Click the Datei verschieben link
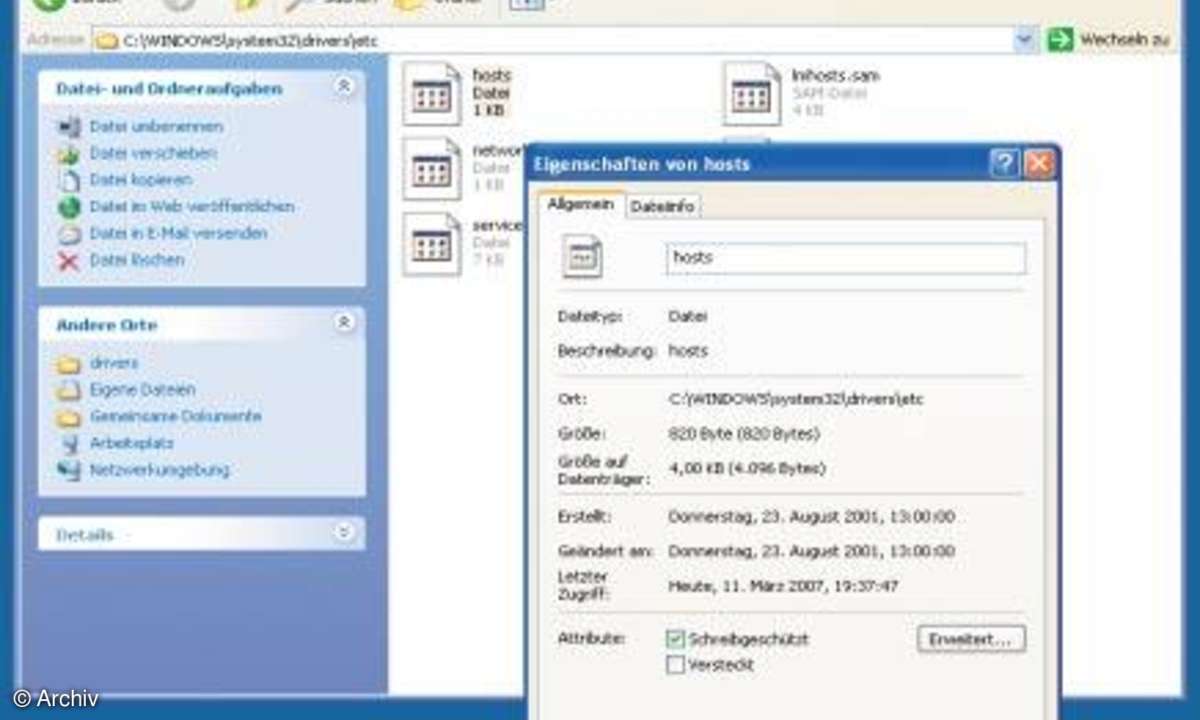This screenshot has height=720, width=1200. [153, 153]
